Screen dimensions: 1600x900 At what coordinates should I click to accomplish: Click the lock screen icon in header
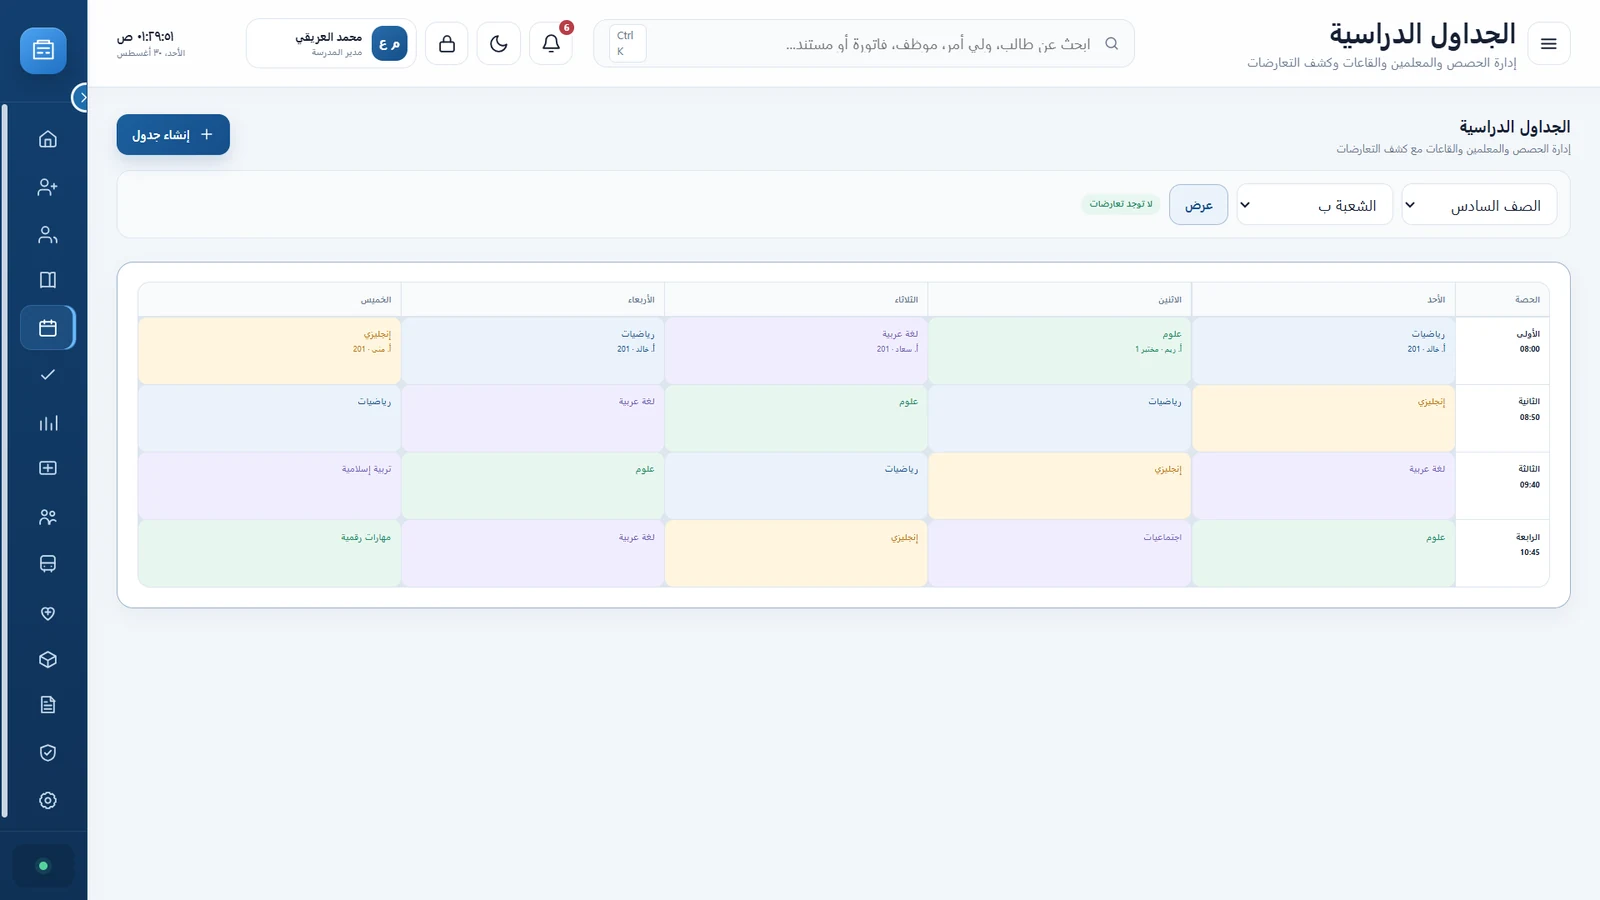click(447, 44)
